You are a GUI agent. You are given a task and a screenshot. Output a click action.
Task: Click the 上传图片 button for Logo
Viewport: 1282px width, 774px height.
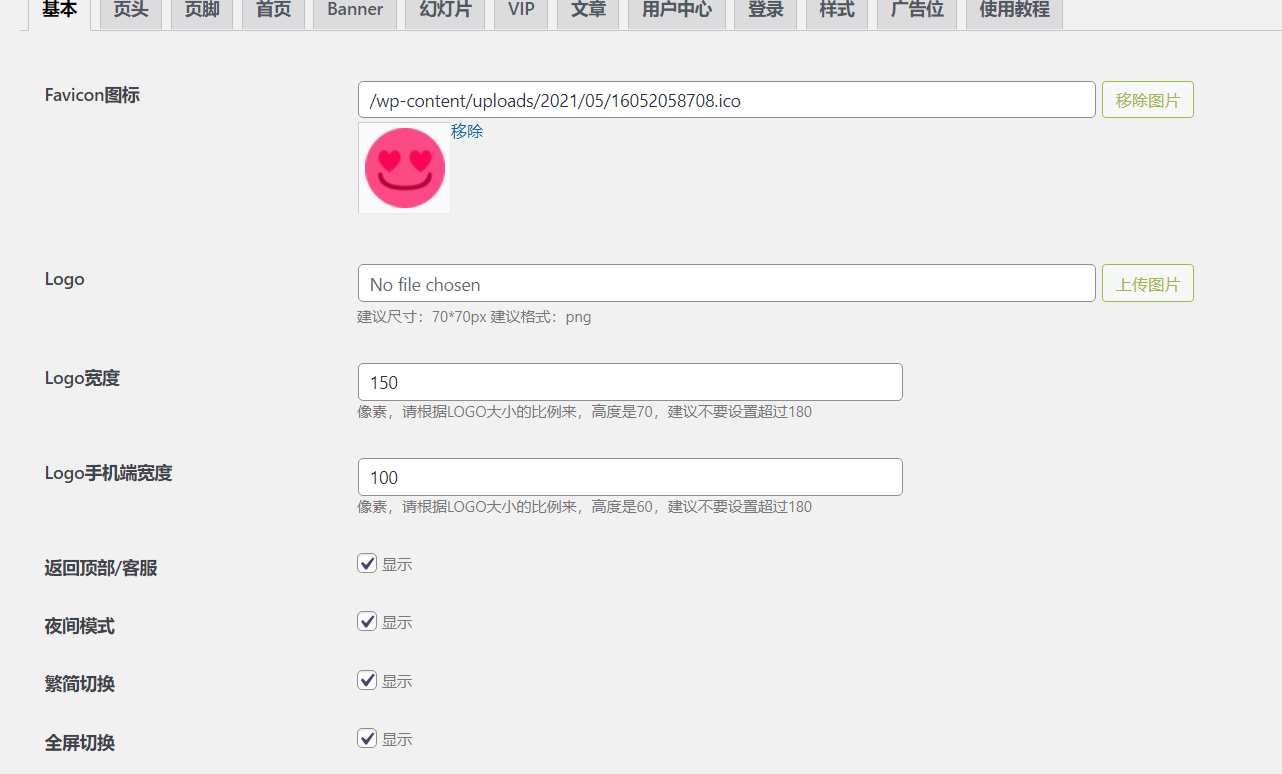[x=1147, y=284]
